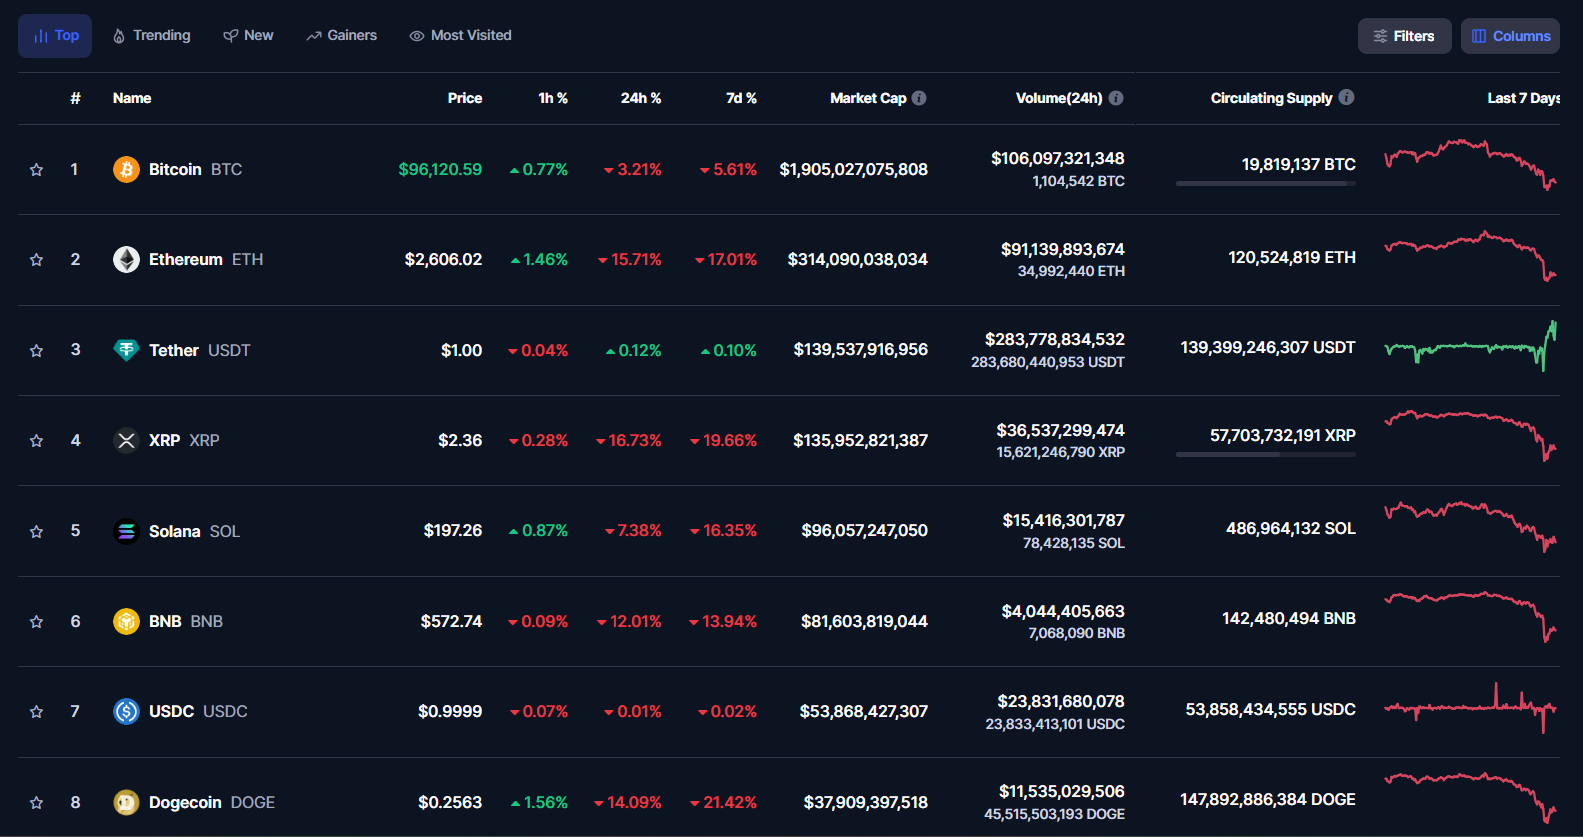Viewport: 1583px width, 837px height.
Task: Sort table by 1h % column
Action: (553, 98)
